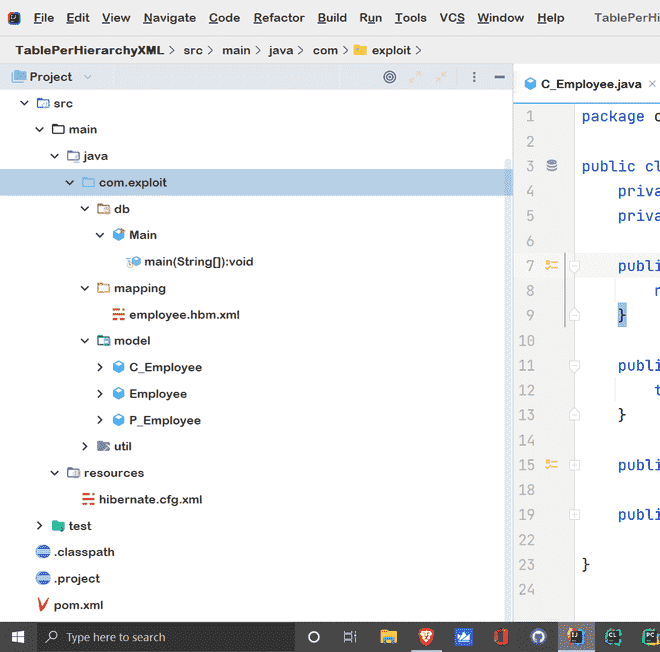Click TablePerHierarchyXML breadcrumb
The height and width of the screenshot is (652, 660).
[90, 50]
